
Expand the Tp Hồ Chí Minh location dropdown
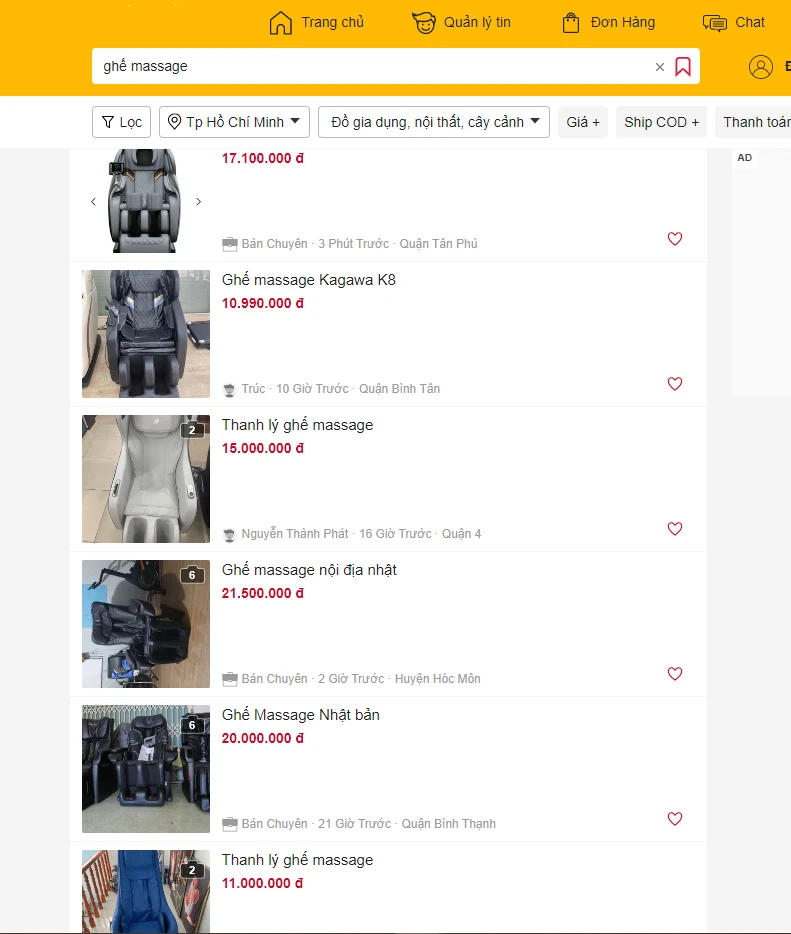(235, 122)
